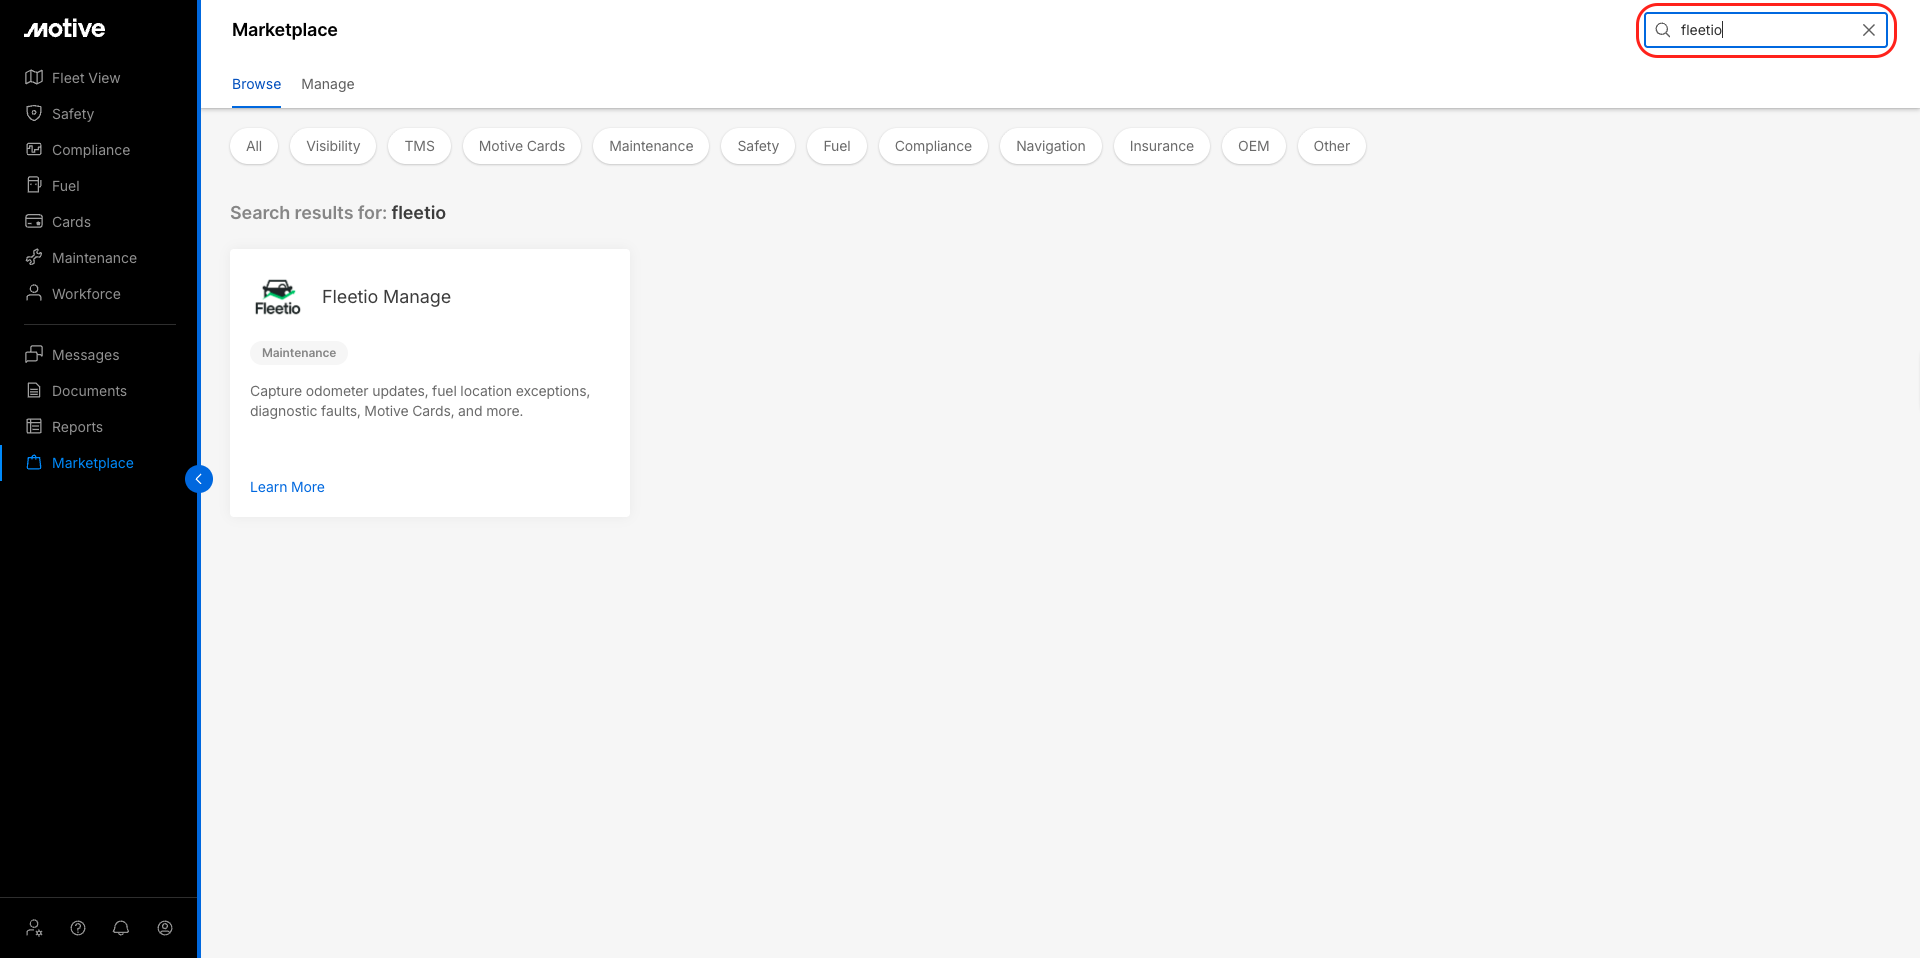Viewport: 1920px width, 958px height.
Task: Focus the fleetio search input field
Action: pos(1764,30)
